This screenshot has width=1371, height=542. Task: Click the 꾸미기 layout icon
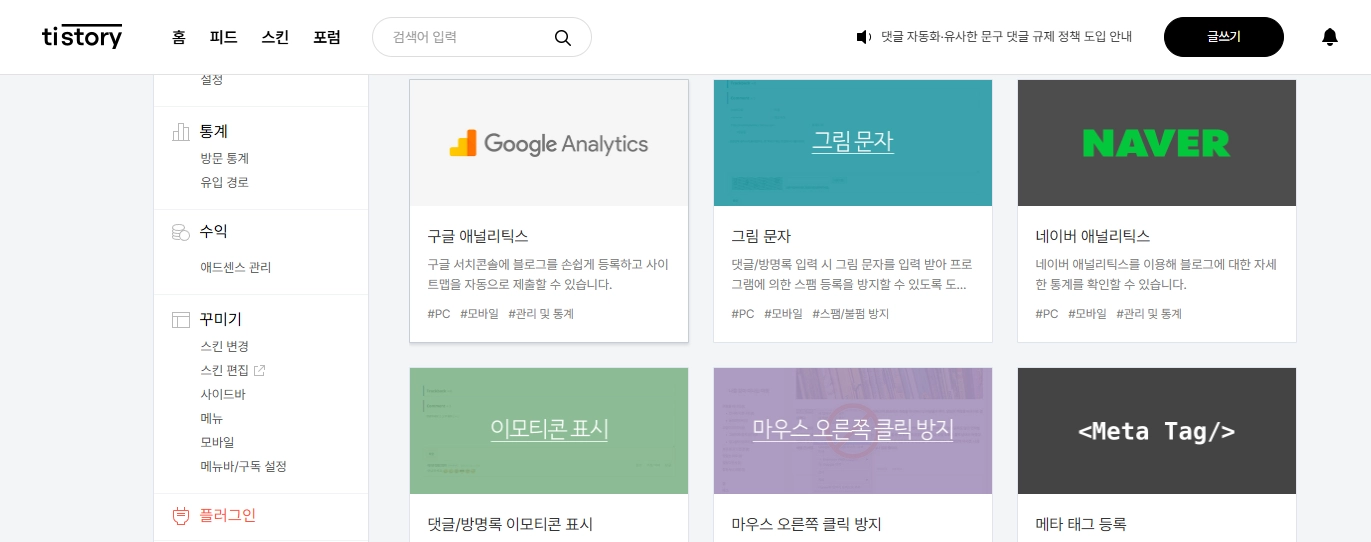(x=181, y=320)
